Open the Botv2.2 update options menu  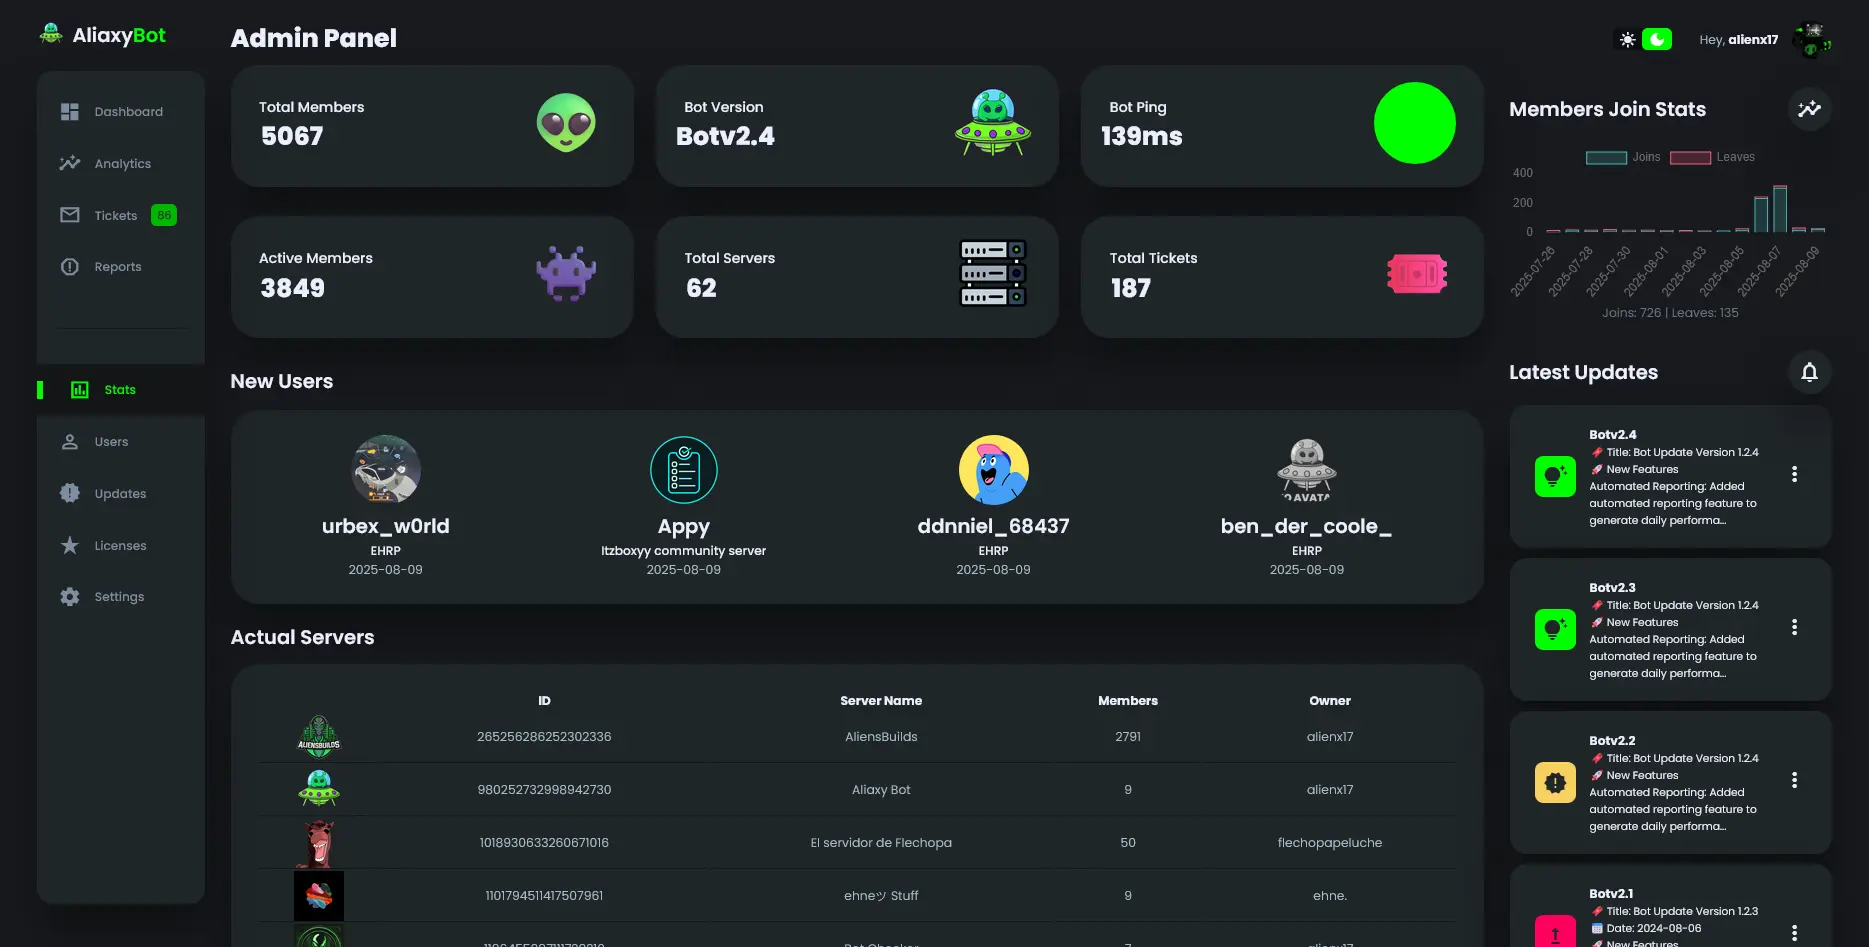tap(1794, 780)
